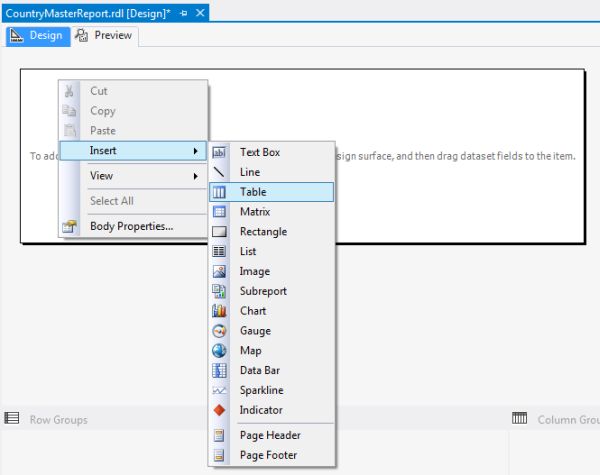Viewport: 600px width, 475px height.
Task: Click the Rectangle shape icon
Action: (219, 232)
